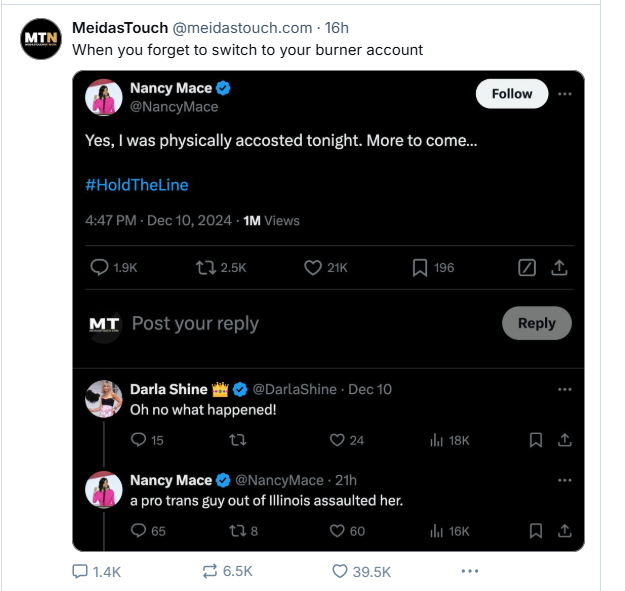View analytics on Darla Shine's reply (18K)
Viewport: 625px width, 591px height.
point(436,440)
